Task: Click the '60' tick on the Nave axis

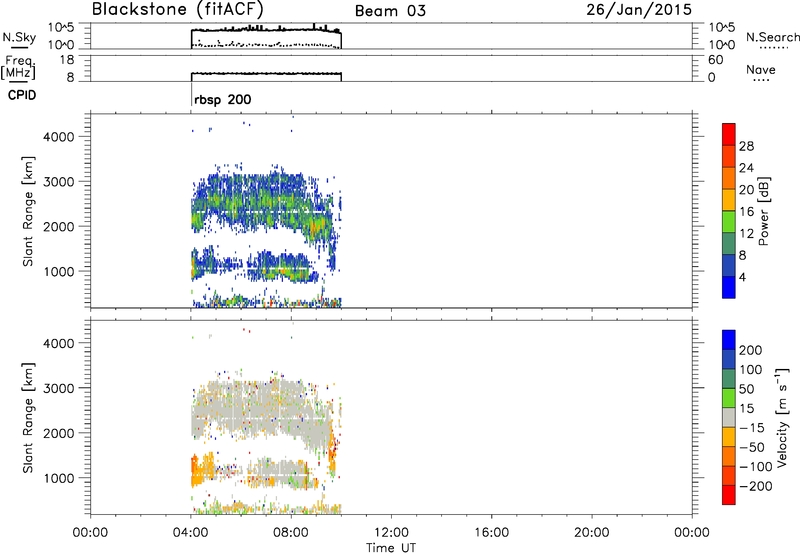Action: click(x=716, y=60)
